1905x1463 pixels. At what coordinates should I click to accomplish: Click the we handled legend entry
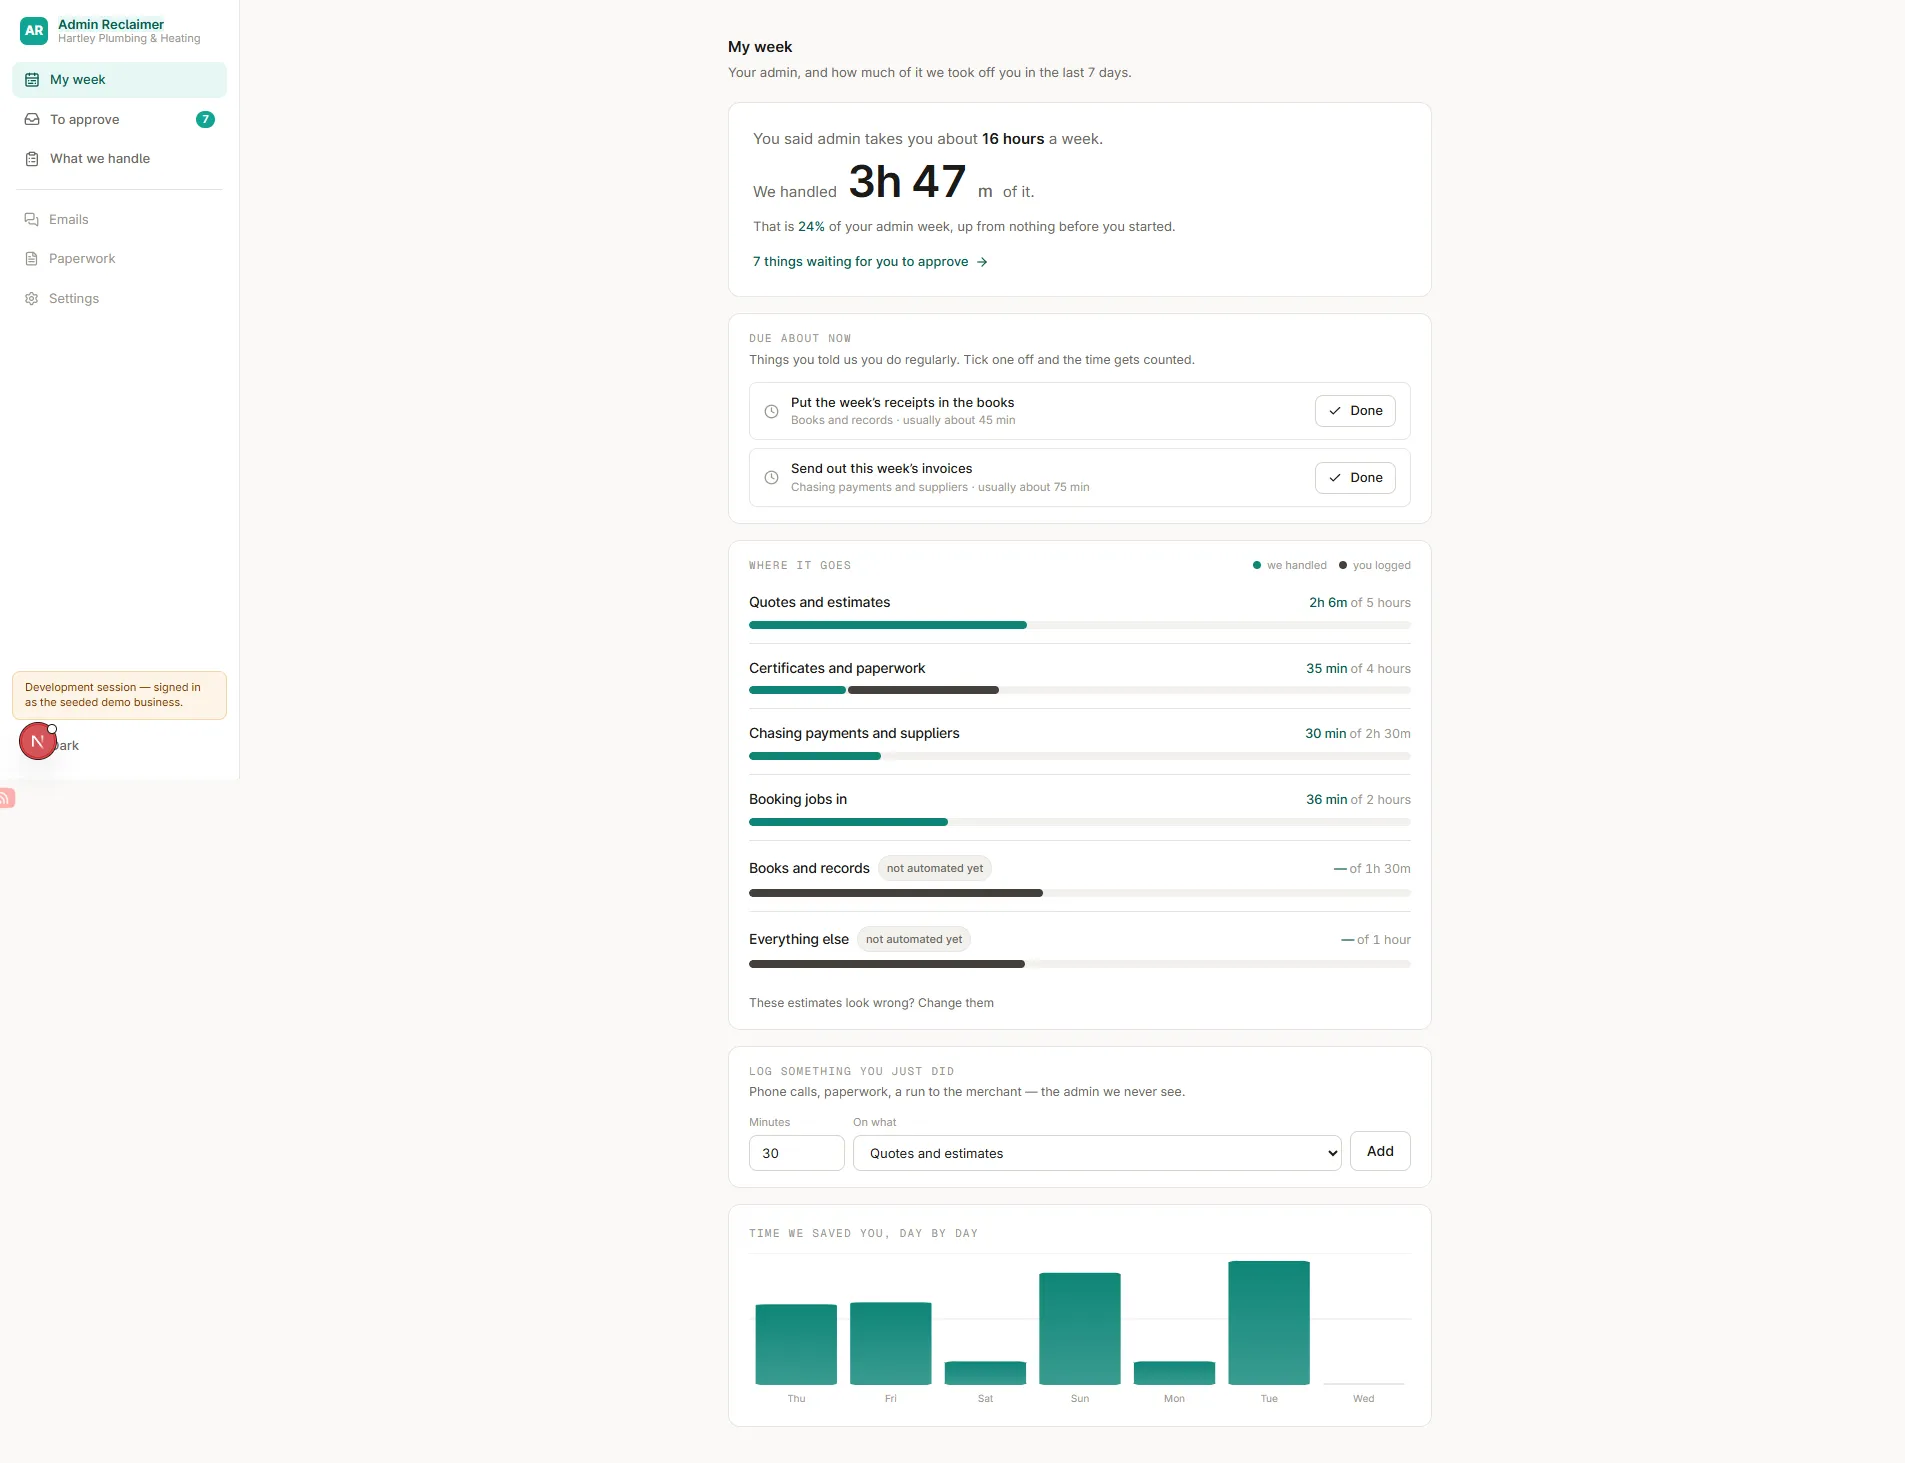pyautogui.click(x=1290, y=566)
